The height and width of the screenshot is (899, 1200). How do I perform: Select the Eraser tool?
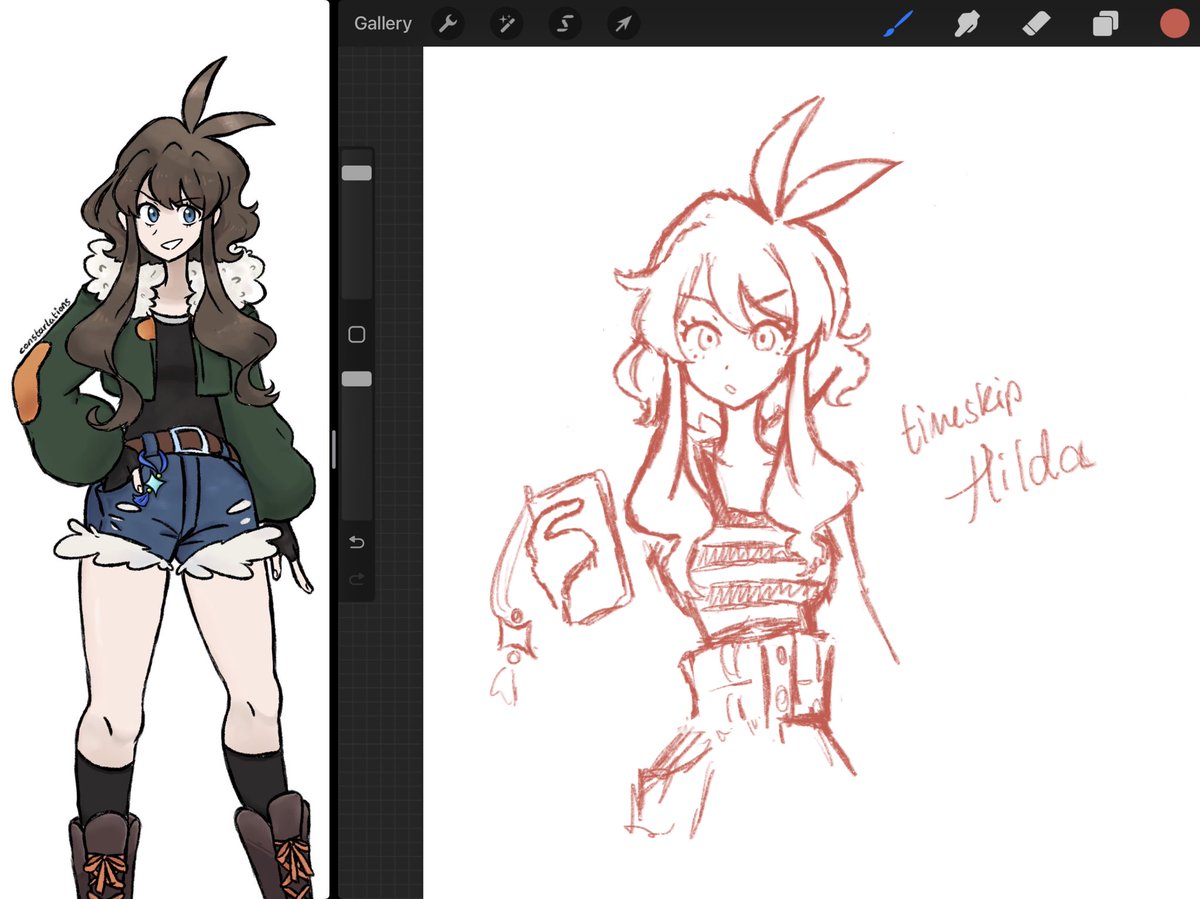point(1036,23)
